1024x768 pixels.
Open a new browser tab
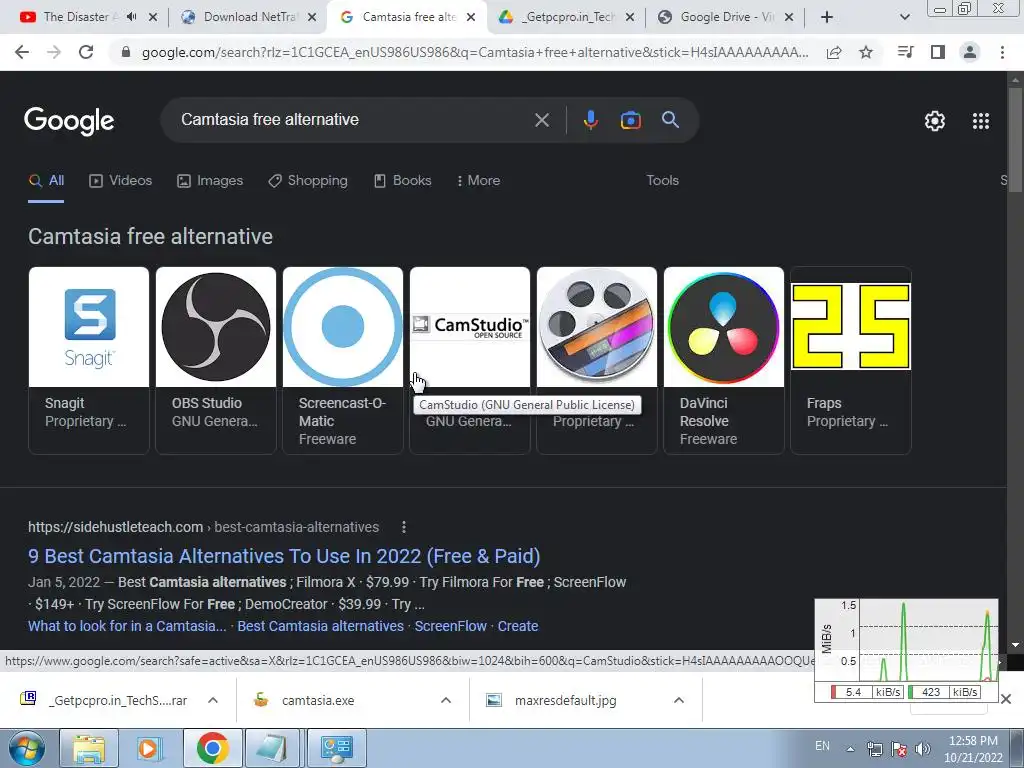tap(827, 17)
